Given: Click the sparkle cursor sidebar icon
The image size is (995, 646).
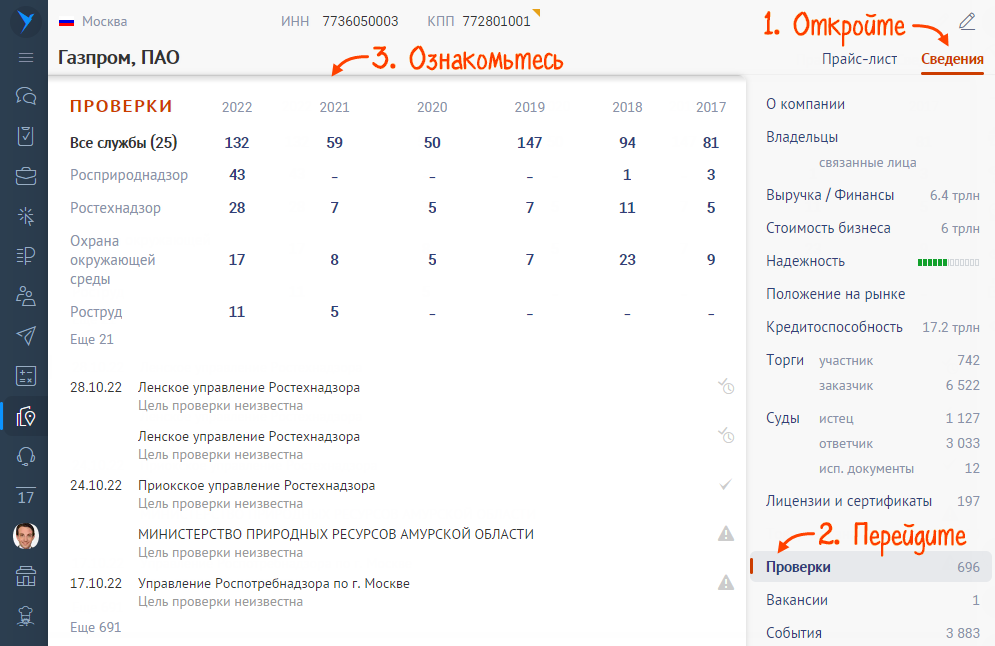Looking at the screenshot, I should click(x=25, y=216).
